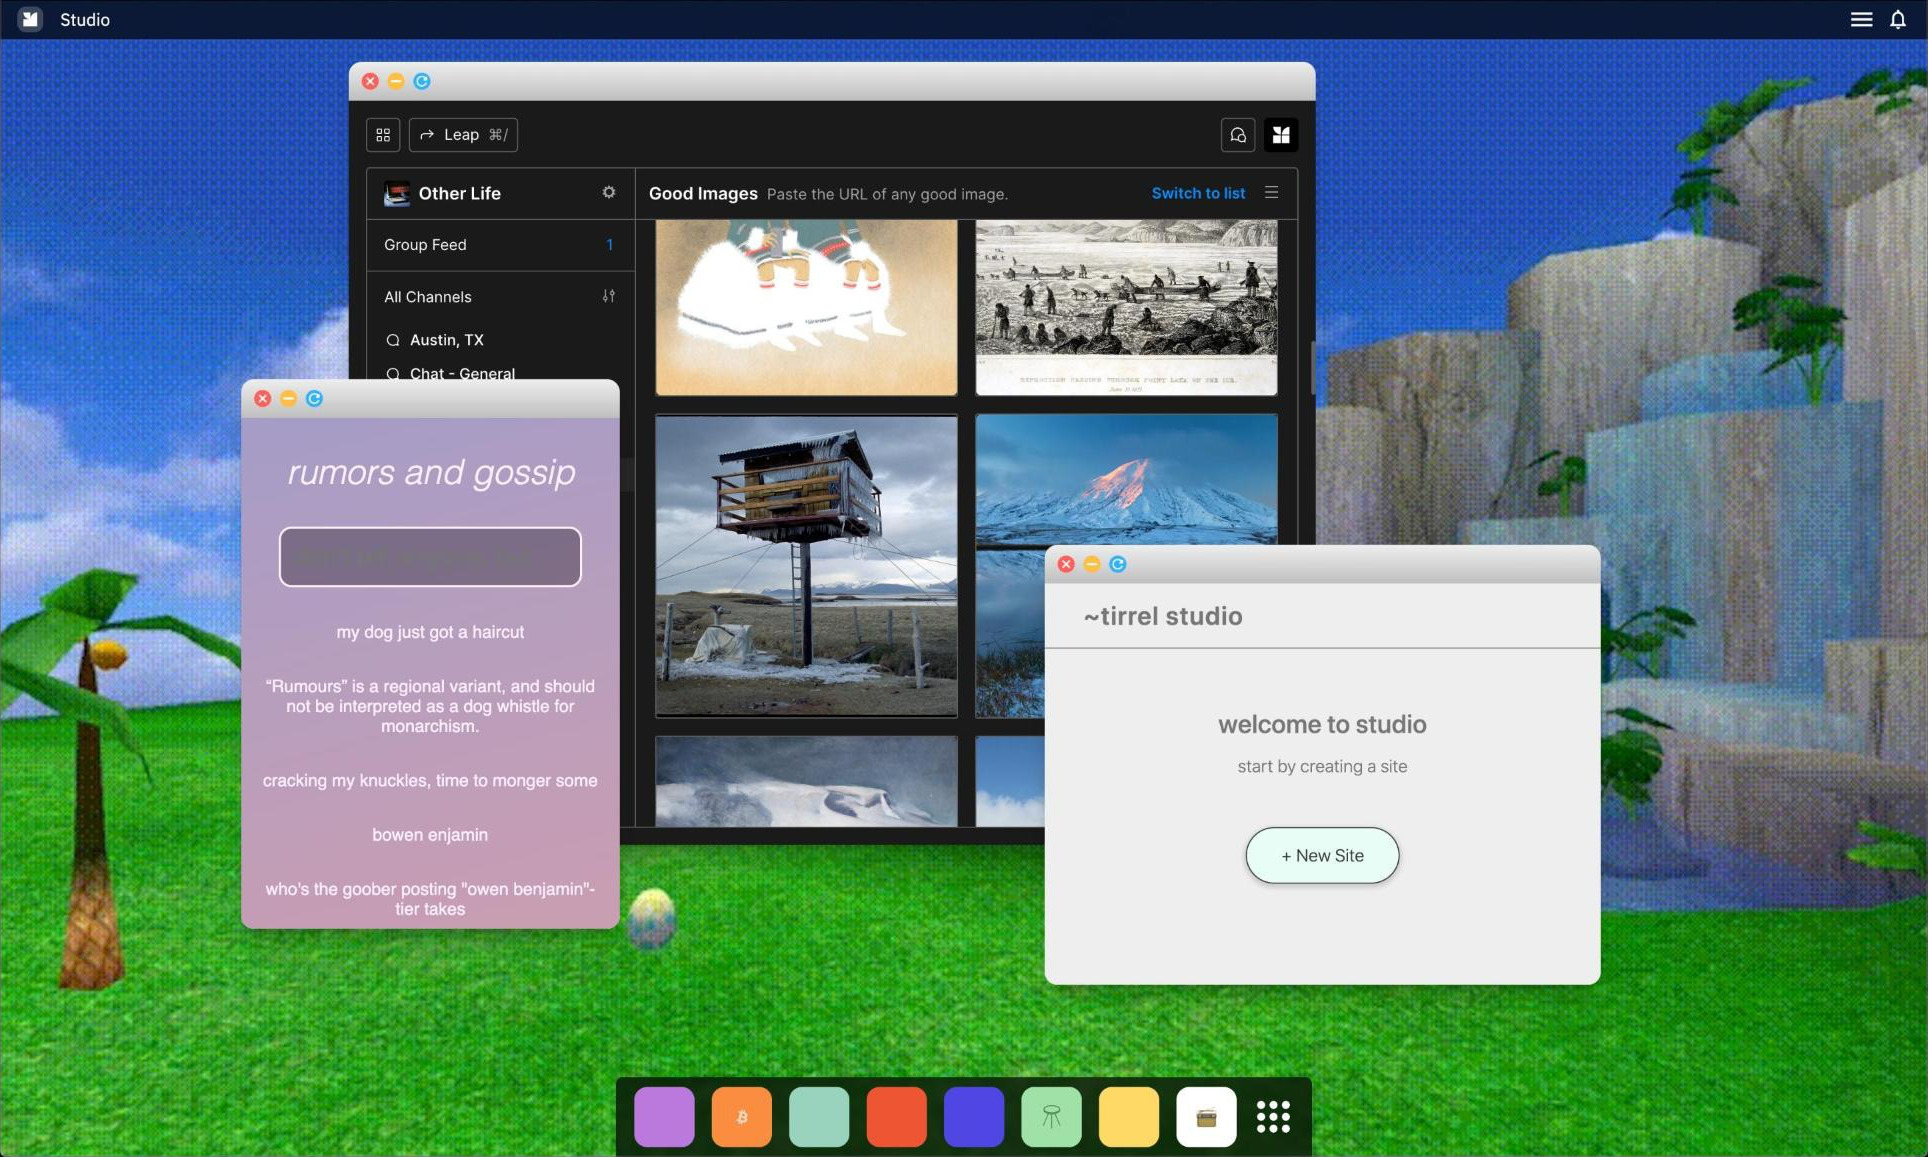Click the Landscape grid icon near Leap

(x=383, y=135)
